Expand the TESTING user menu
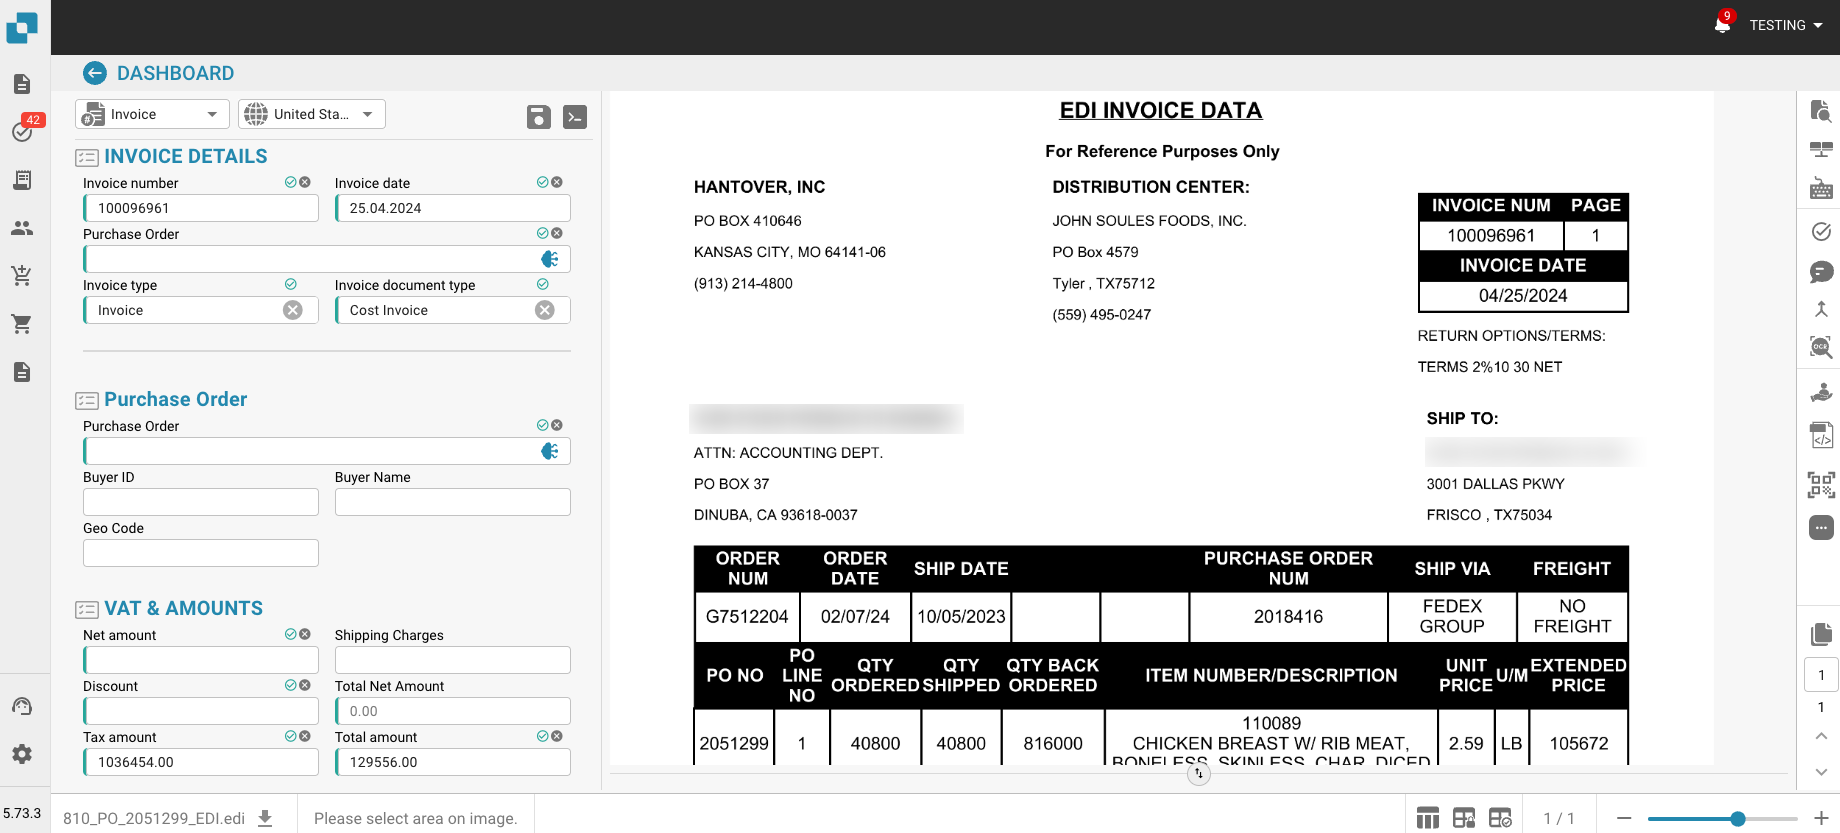Viewport: 1840px width, 833px height. coord(1786,25)
